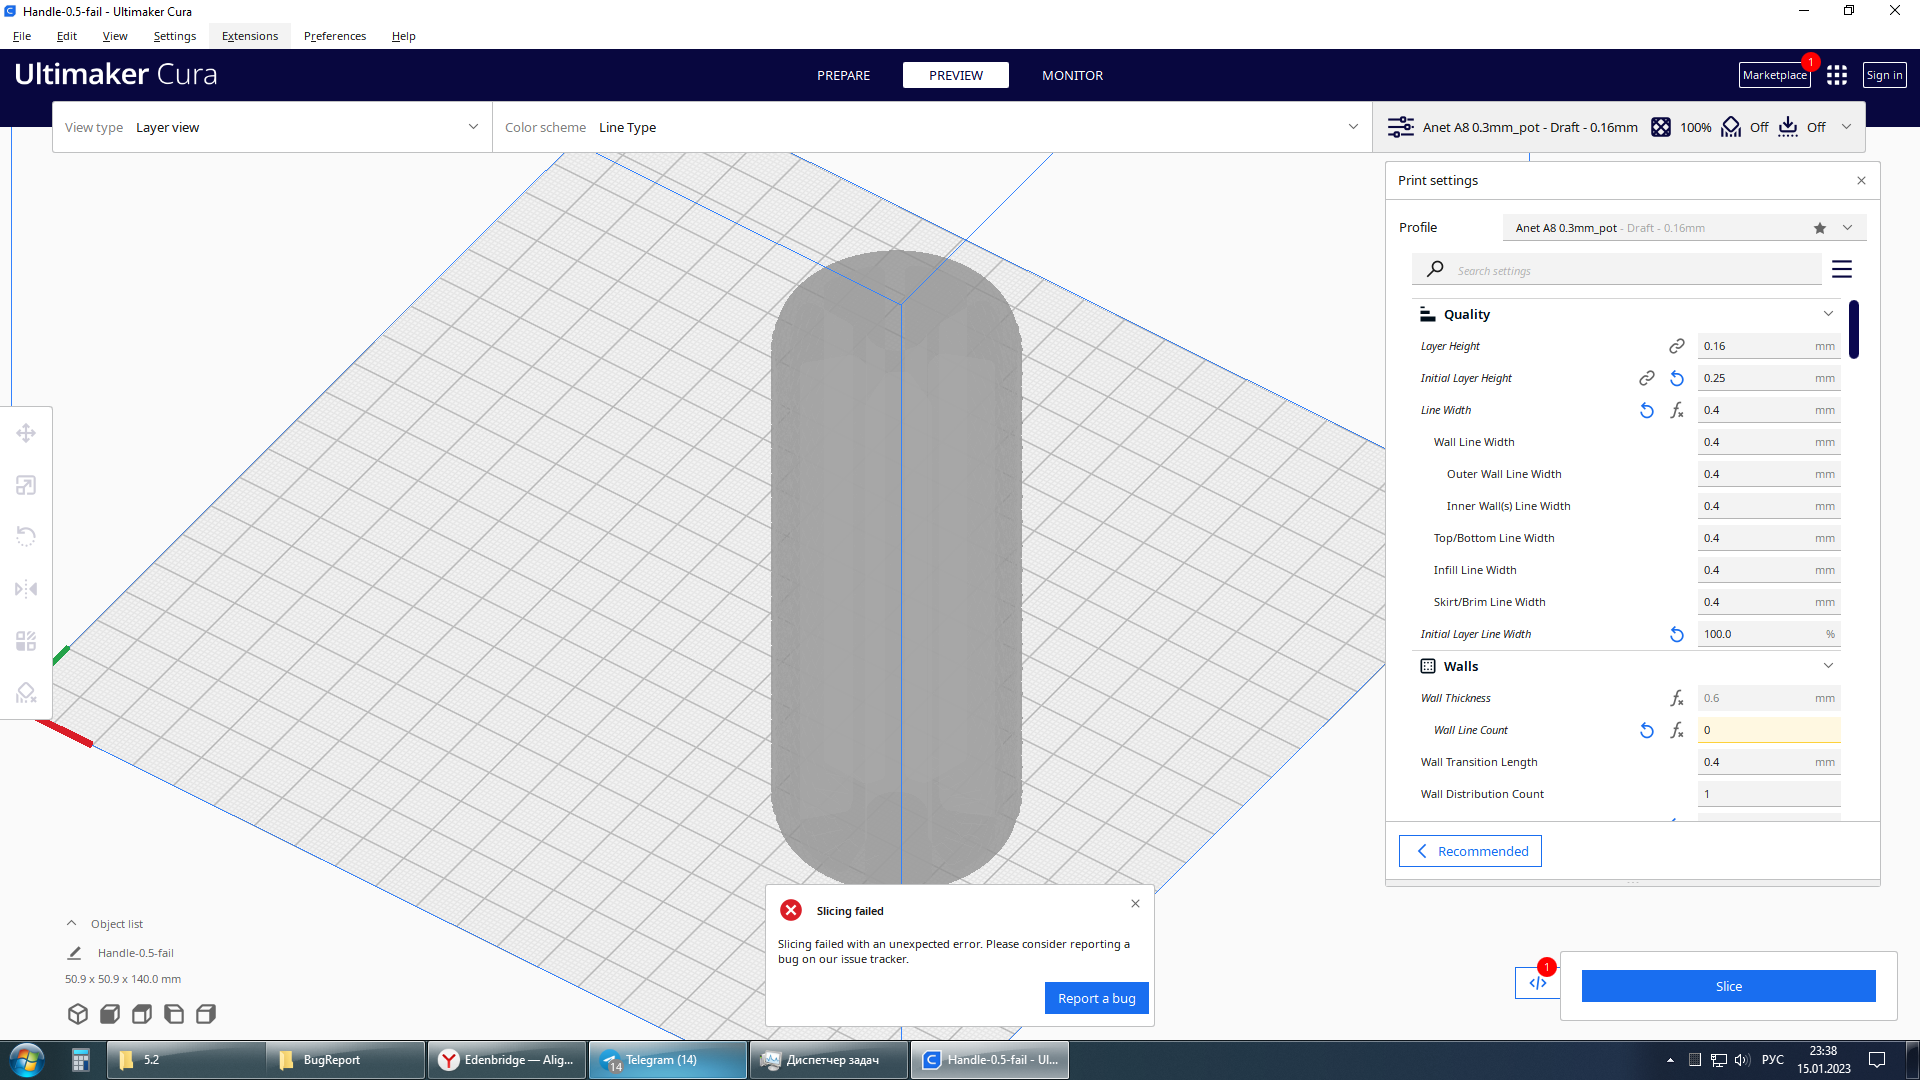Viewport: 1920px width, 1080px height.
Task: Open the Per Model Settings tool
Action: point(26,641)
